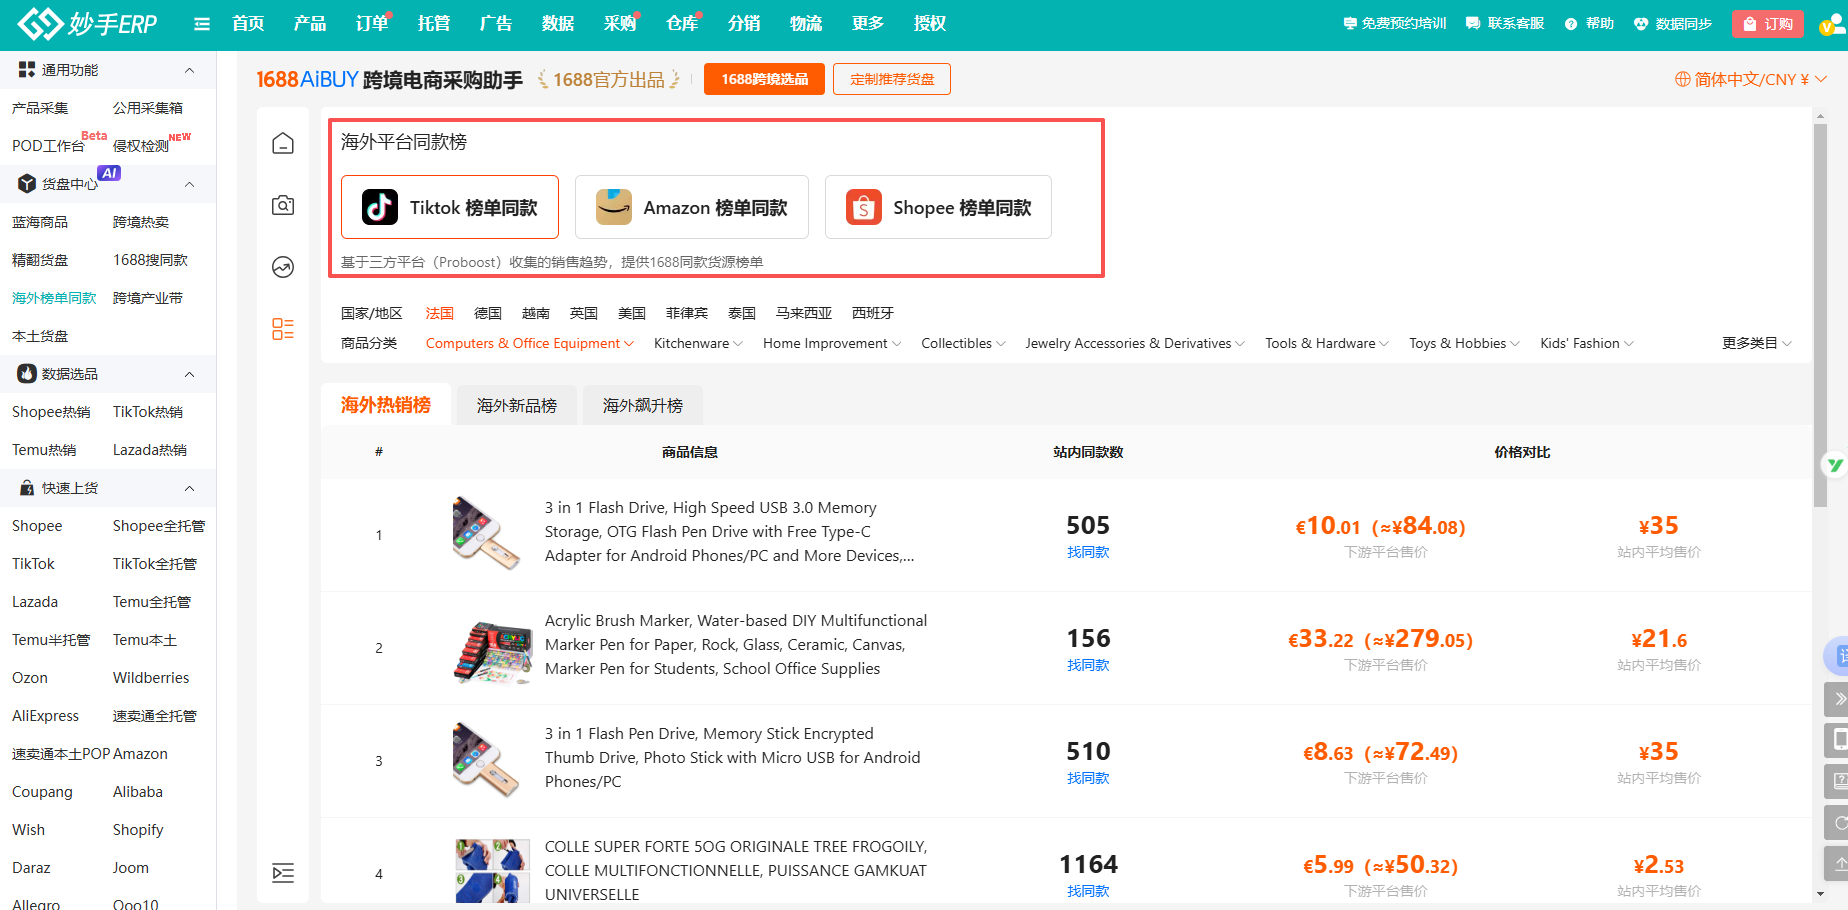Image resolution: width=1848 pixels, height=910 pixels.
Task: Click the Tiktok 榜单同款 button
Action: (x=450, y=207)
